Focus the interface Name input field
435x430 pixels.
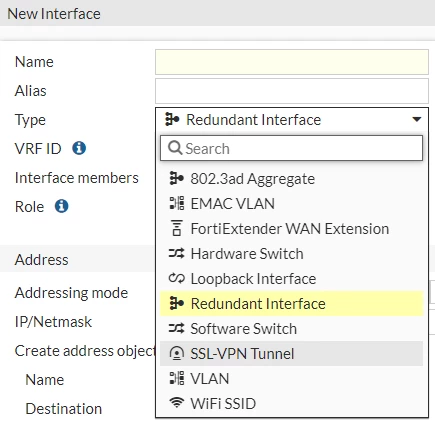point(292,62)
